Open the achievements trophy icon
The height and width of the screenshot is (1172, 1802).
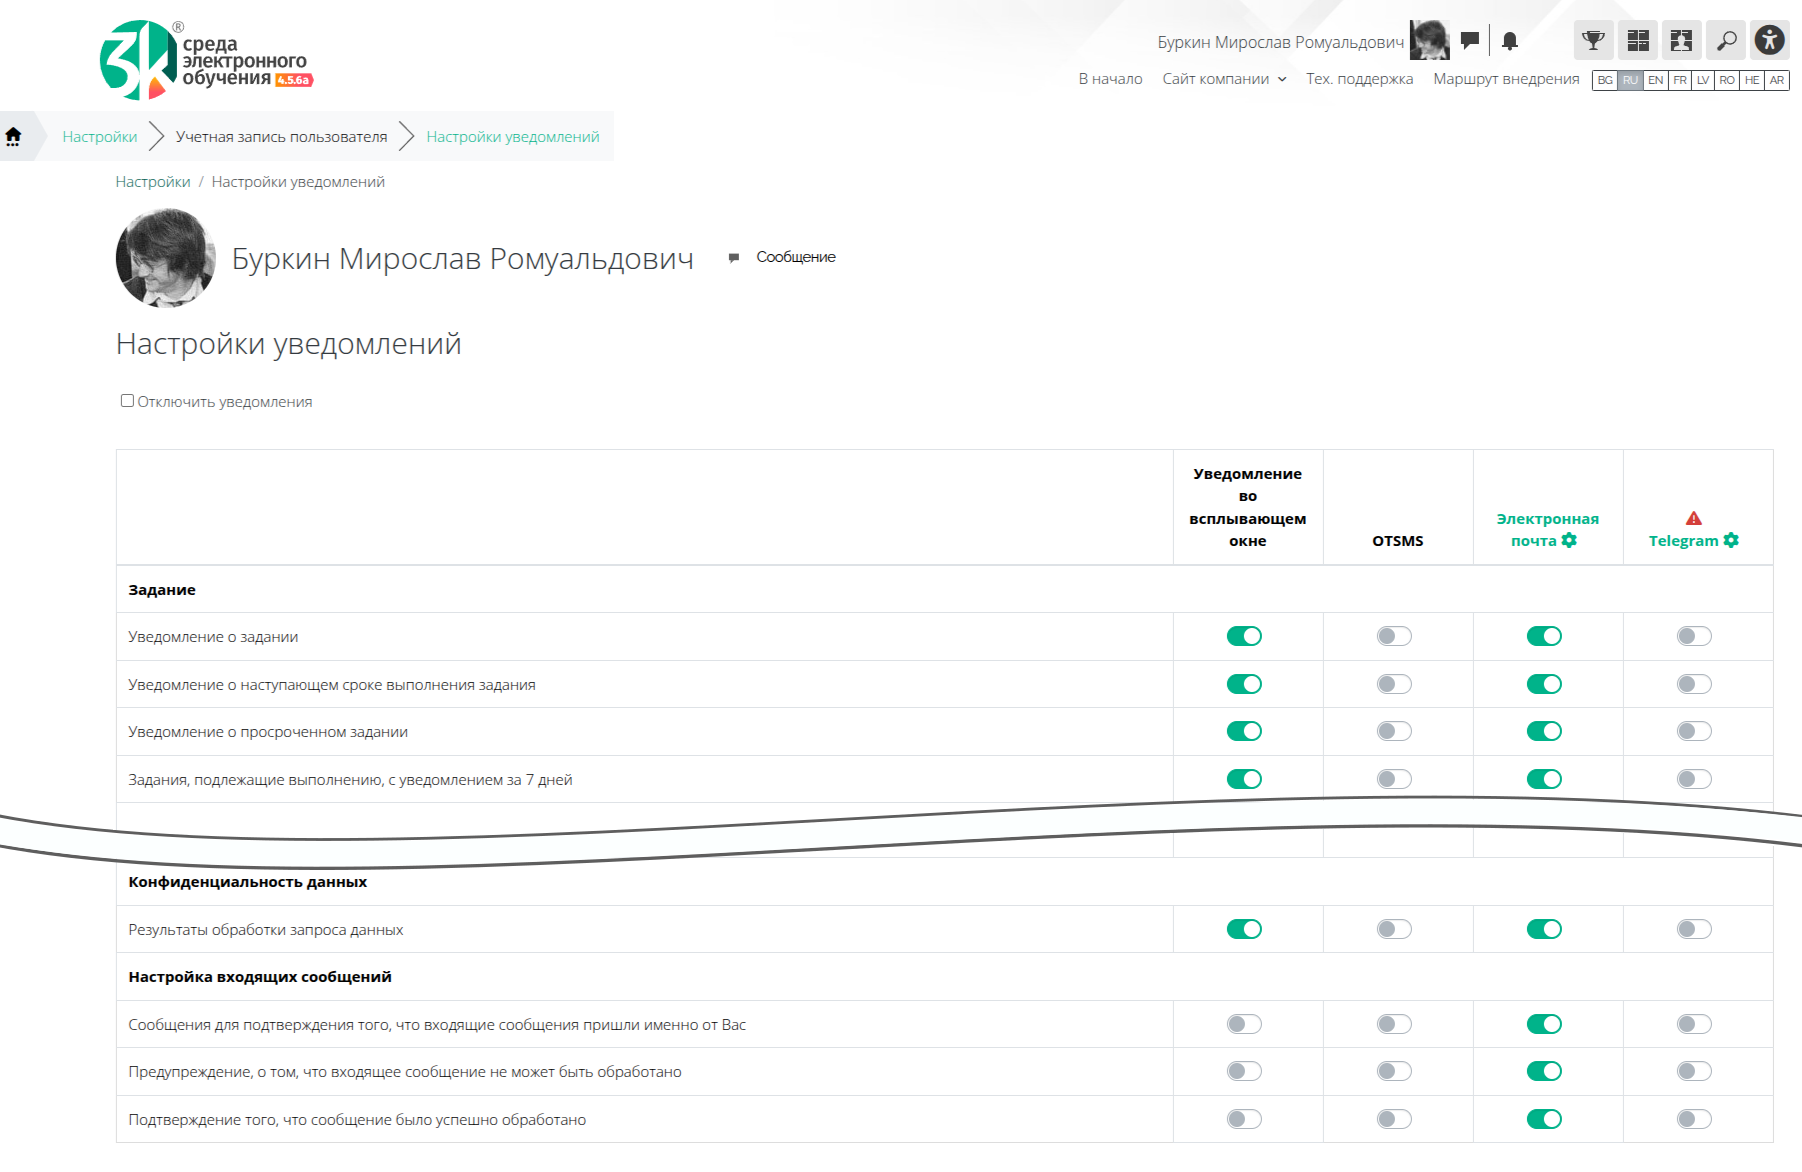coord(1593,41)
